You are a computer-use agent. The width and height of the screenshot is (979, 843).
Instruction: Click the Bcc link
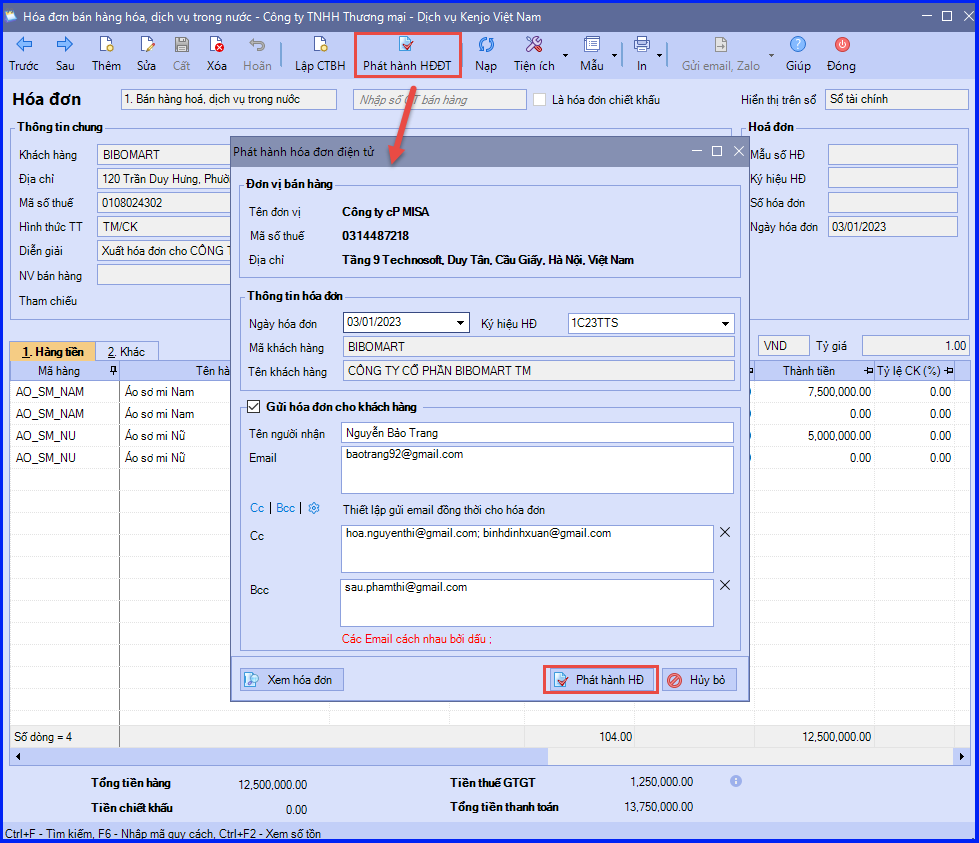(285, 508)
